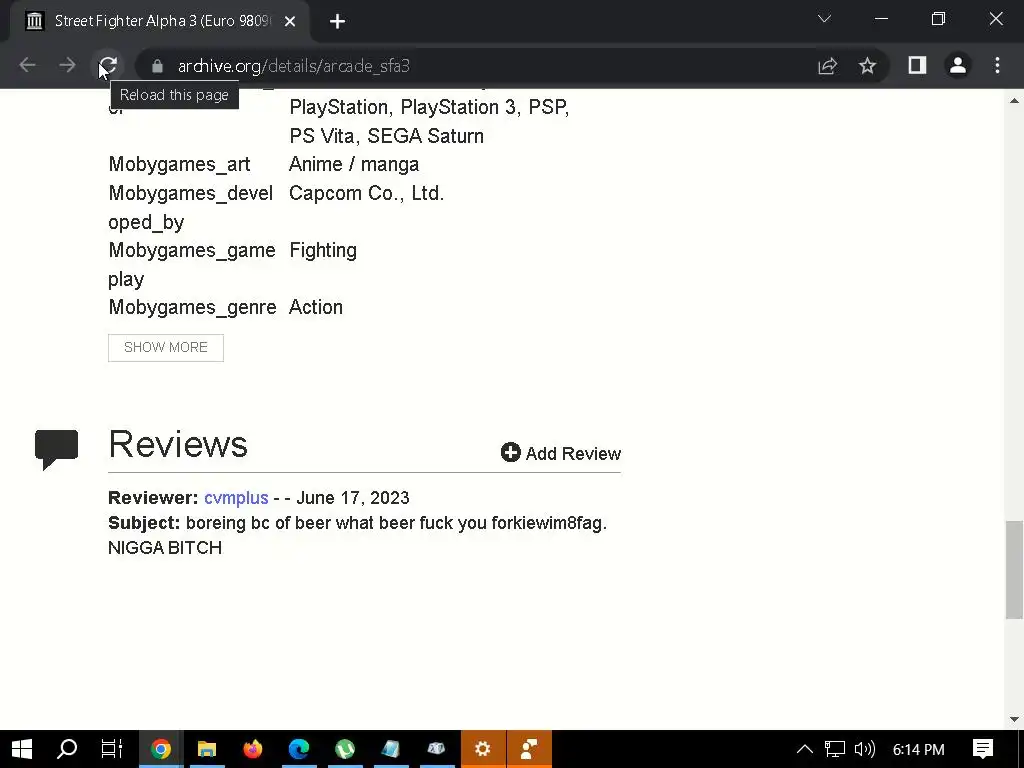This screenshot has height=768, width=1024.
Task: Click the address bar URL
Action: point(294,66)
